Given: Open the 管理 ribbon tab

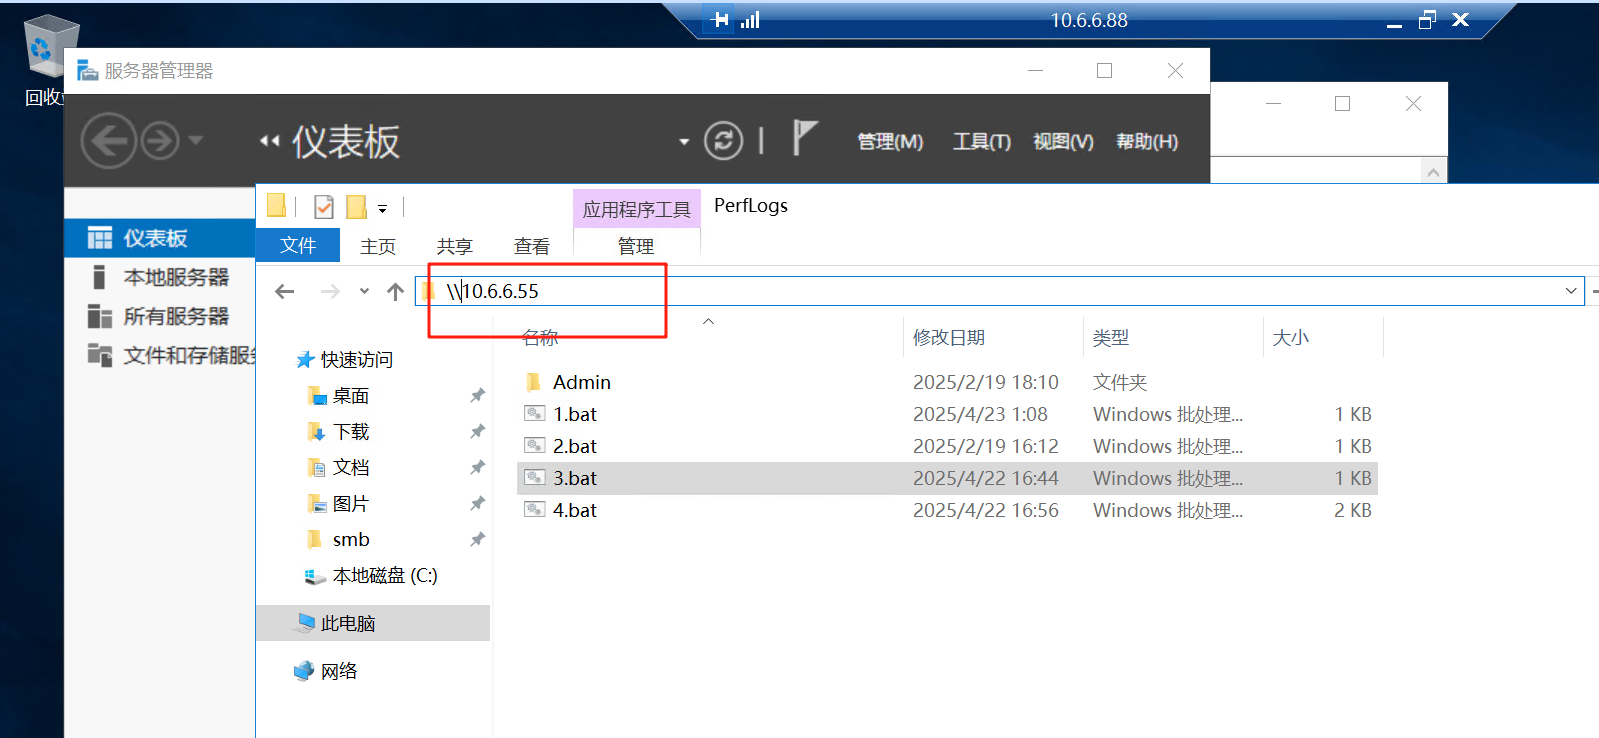Looking at the screenshot, I should click(x=636, y=246).
